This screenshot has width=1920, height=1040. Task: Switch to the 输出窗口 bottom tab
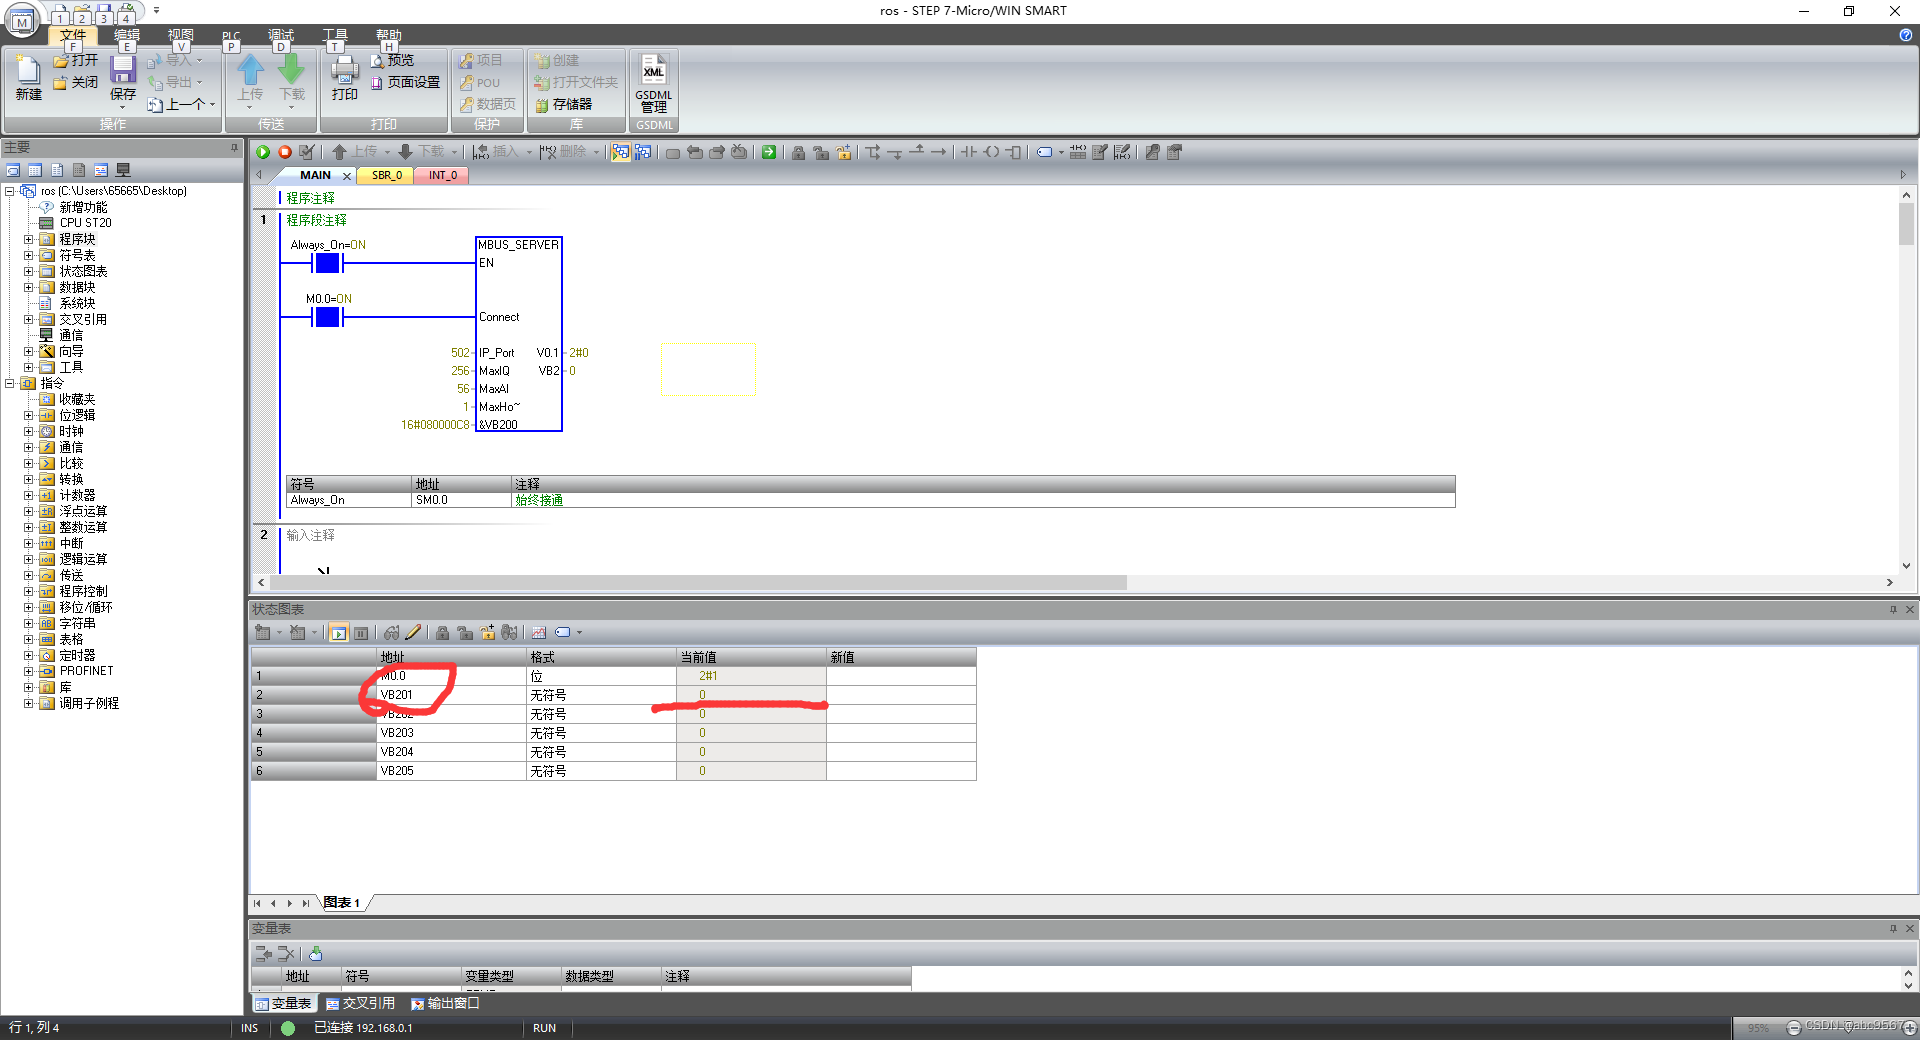point(445,1003)
